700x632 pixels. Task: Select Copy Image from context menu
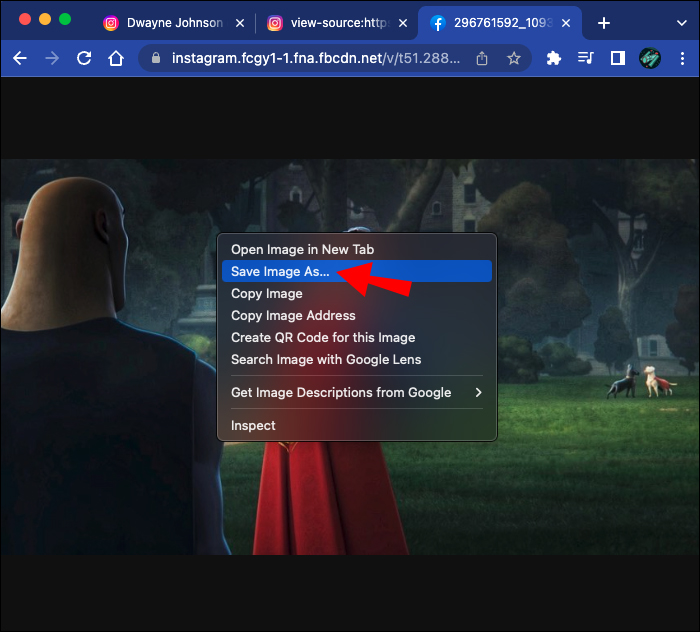coord(357,293)
